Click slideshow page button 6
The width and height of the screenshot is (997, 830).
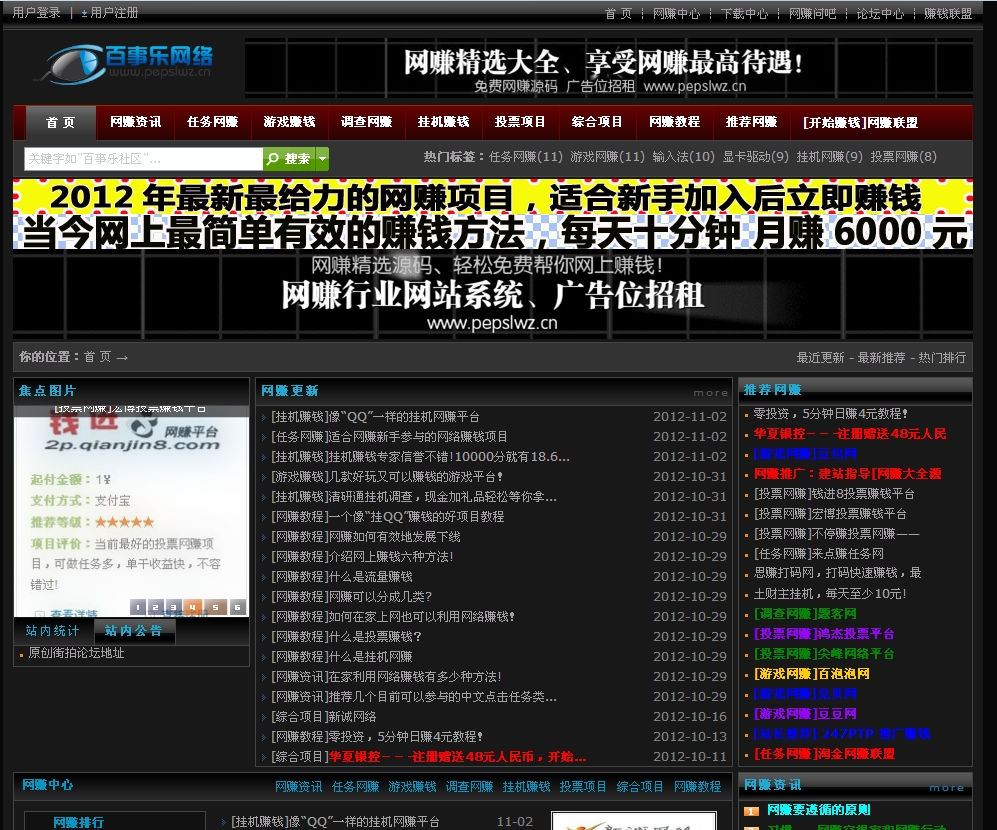(x=238, y=607)
